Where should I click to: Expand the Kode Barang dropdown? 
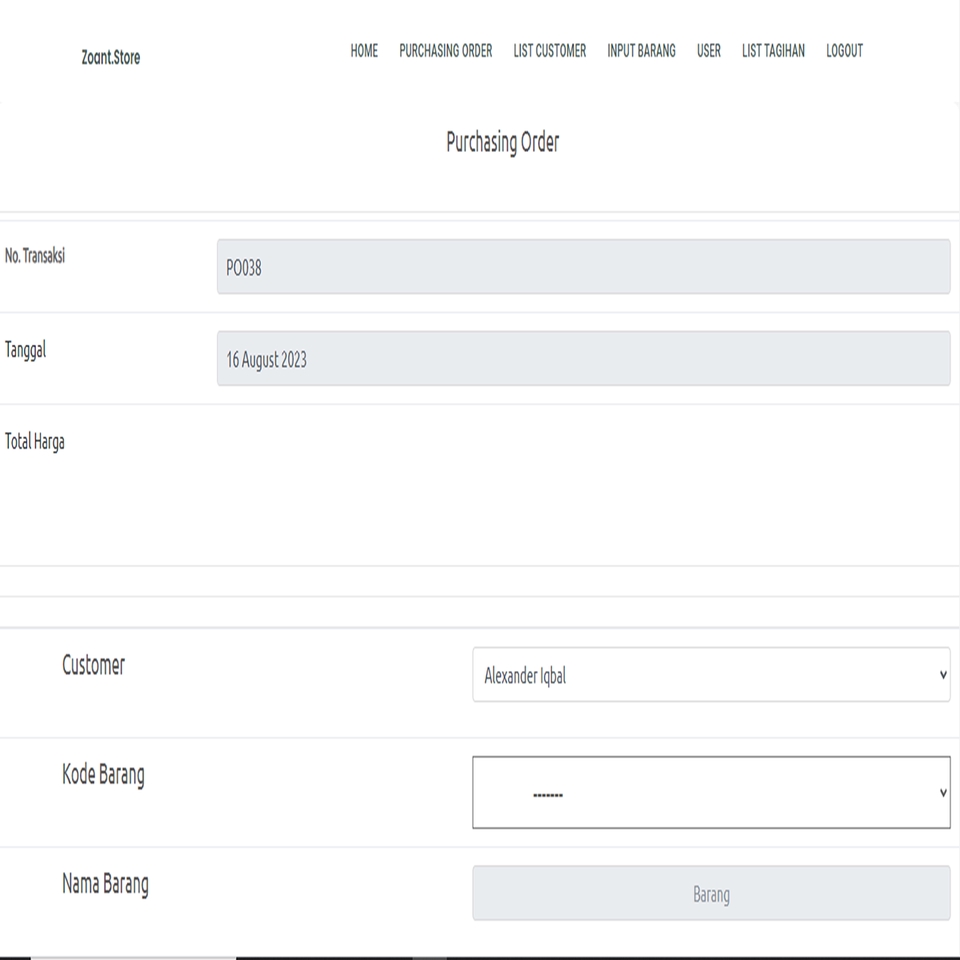[711, 792]
